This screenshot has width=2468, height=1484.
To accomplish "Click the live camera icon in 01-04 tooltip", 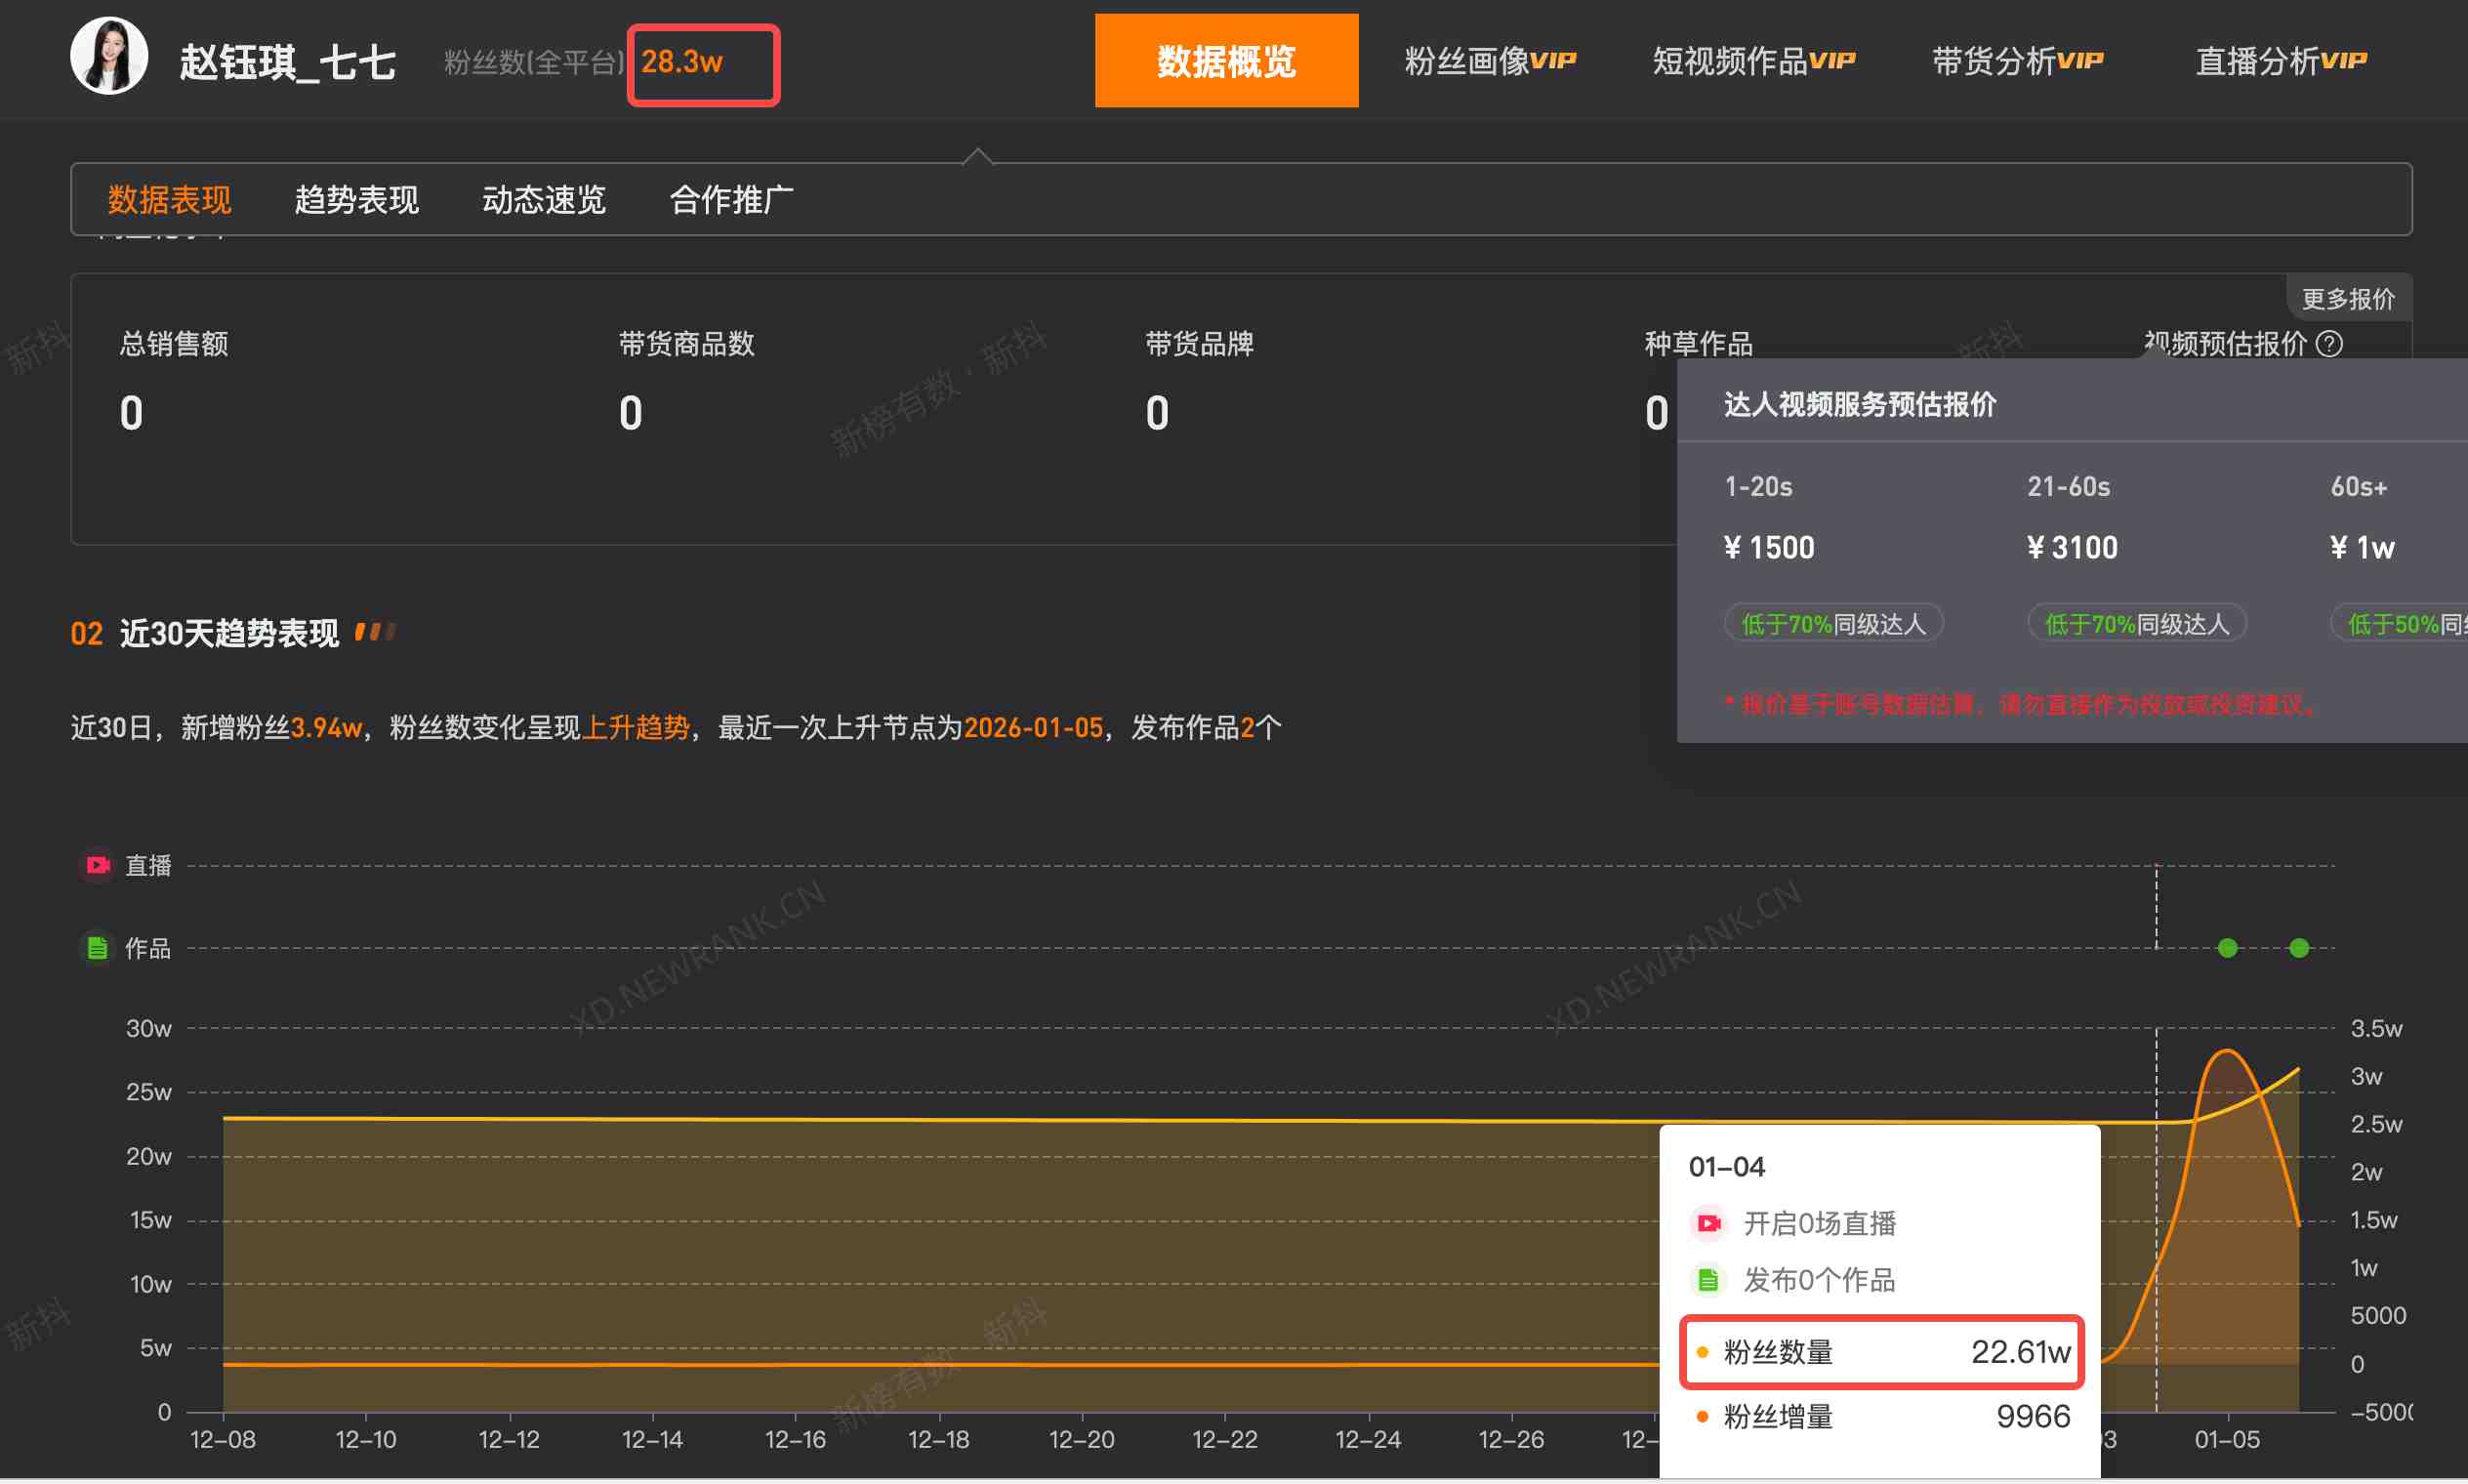I will click(1709, 1223).
